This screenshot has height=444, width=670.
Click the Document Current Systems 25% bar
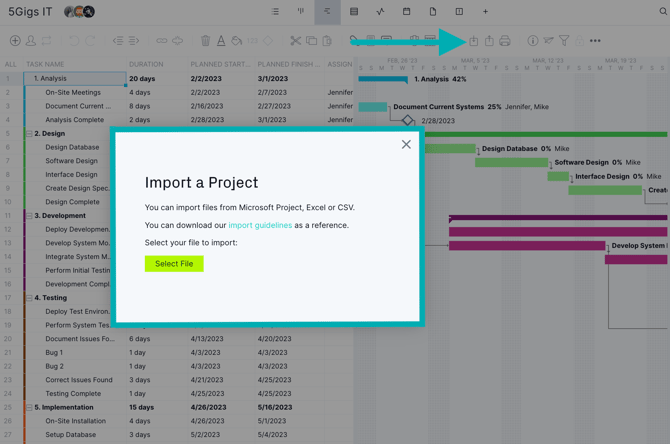click(373, 107)
